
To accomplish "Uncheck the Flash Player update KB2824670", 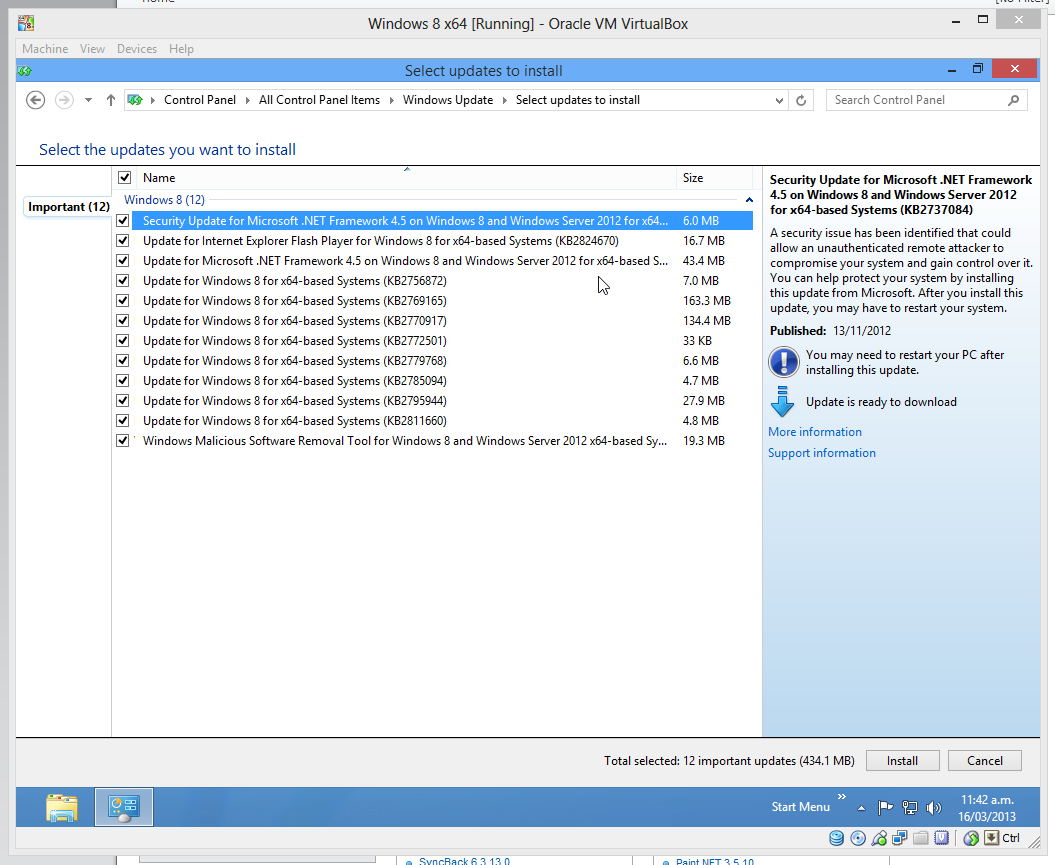I will pyautogui.click(x=123, y=241).
